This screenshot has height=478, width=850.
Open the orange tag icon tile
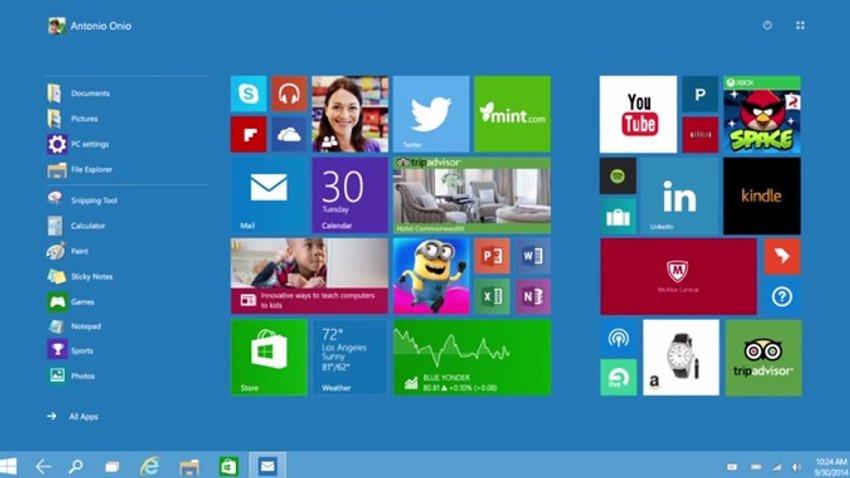click(x=782, y=256)
